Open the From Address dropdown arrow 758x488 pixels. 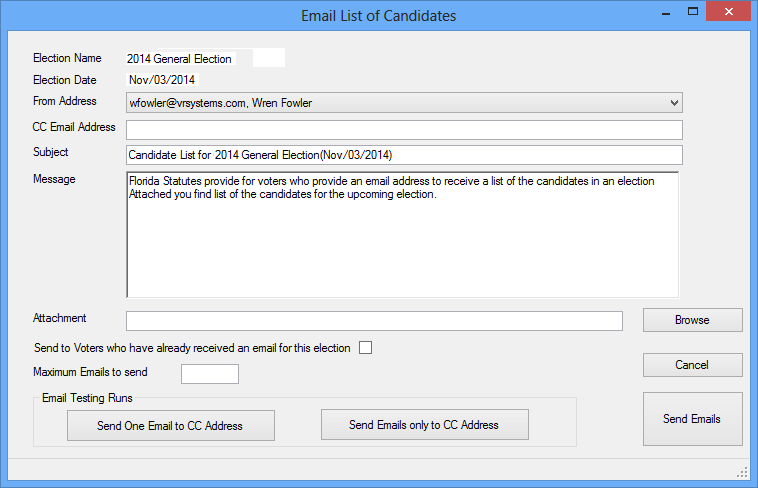pos(674,103)
